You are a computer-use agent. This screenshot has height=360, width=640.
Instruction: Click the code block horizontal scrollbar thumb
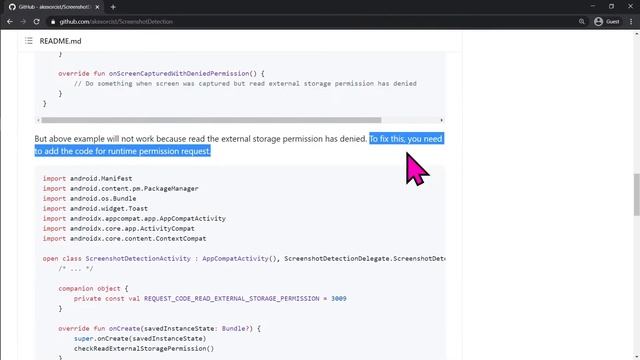[x=211, y=120]
